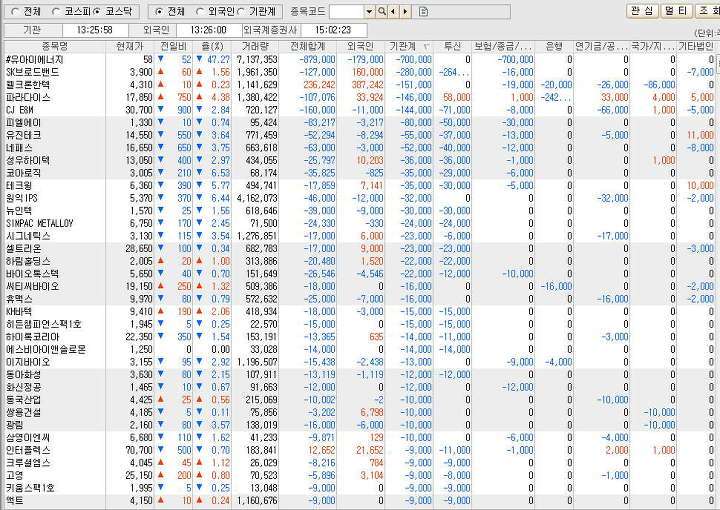Select the 테크윙 stock row
Screen dimensions: 720x510
pyautogui.click(x=360, y=185)
